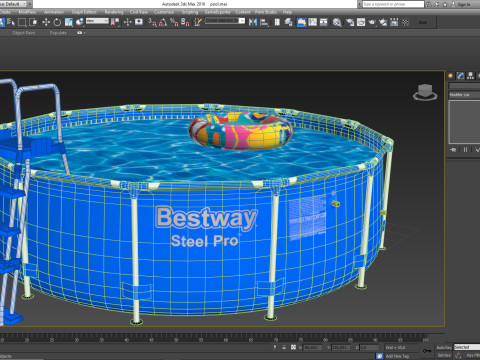Click the Pin Stack button
480x360 pixels.
pos(453,150)
